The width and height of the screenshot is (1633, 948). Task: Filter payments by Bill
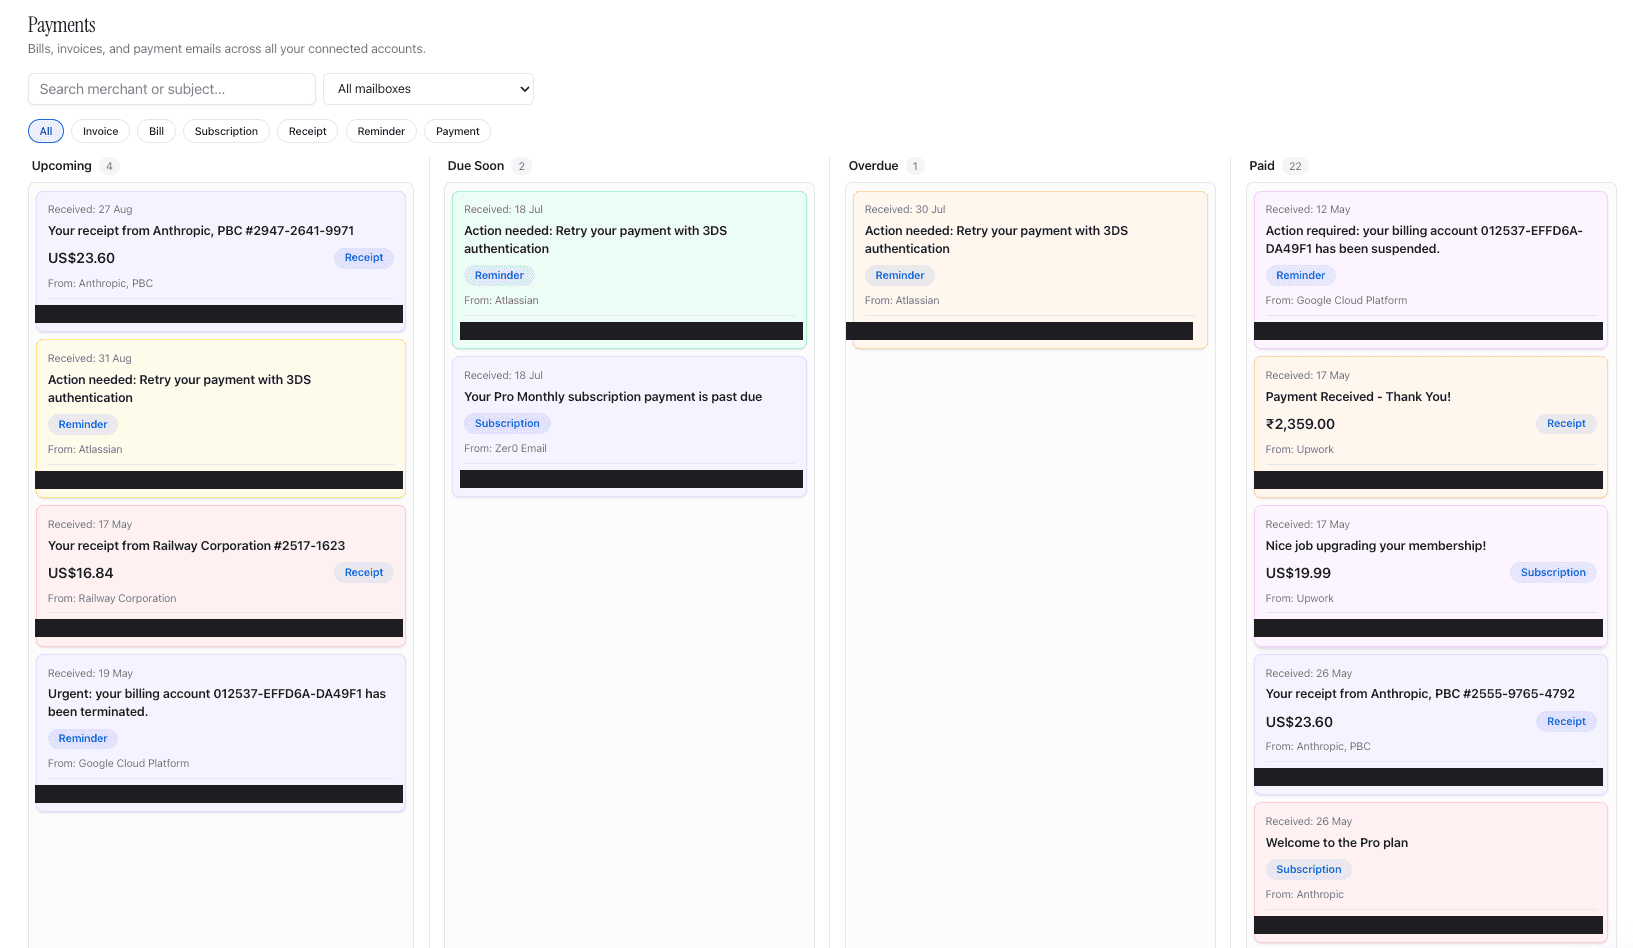click(157, 131)
